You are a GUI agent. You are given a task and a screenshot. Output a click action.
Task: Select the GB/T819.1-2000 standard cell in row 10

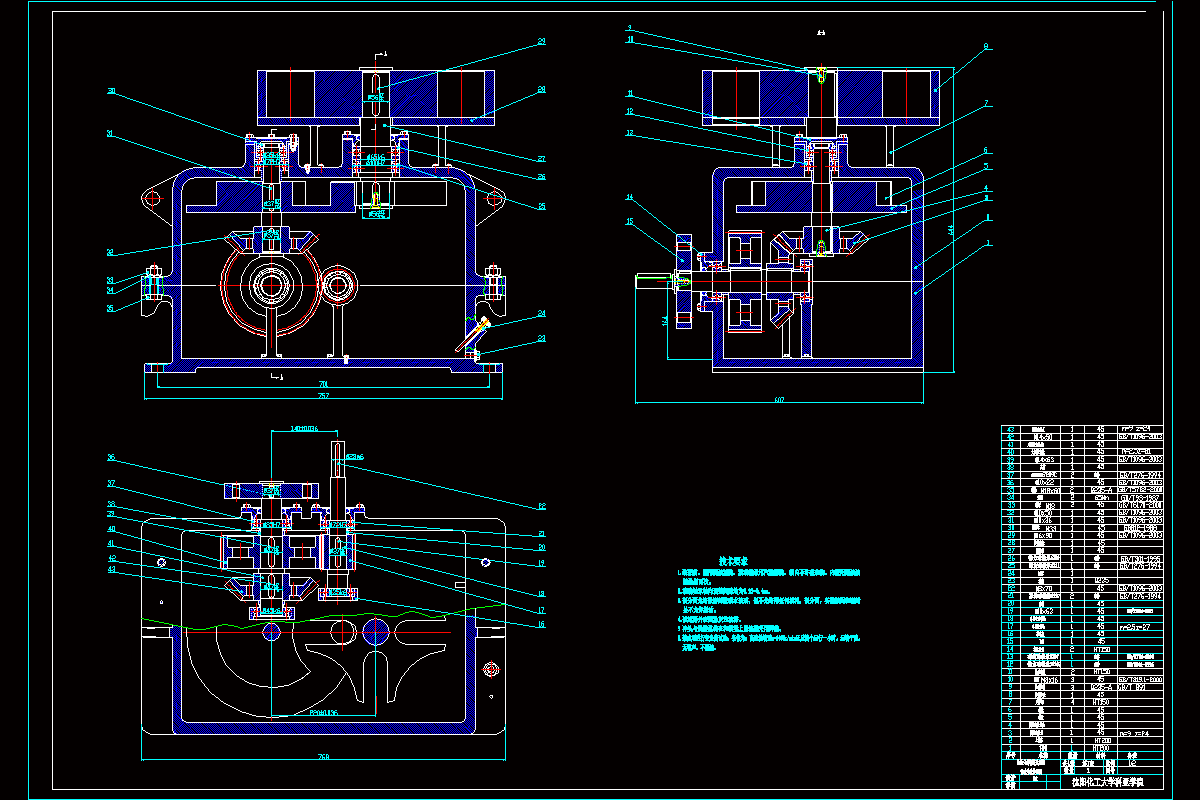pyautogui.click(x=1140, y=680)
